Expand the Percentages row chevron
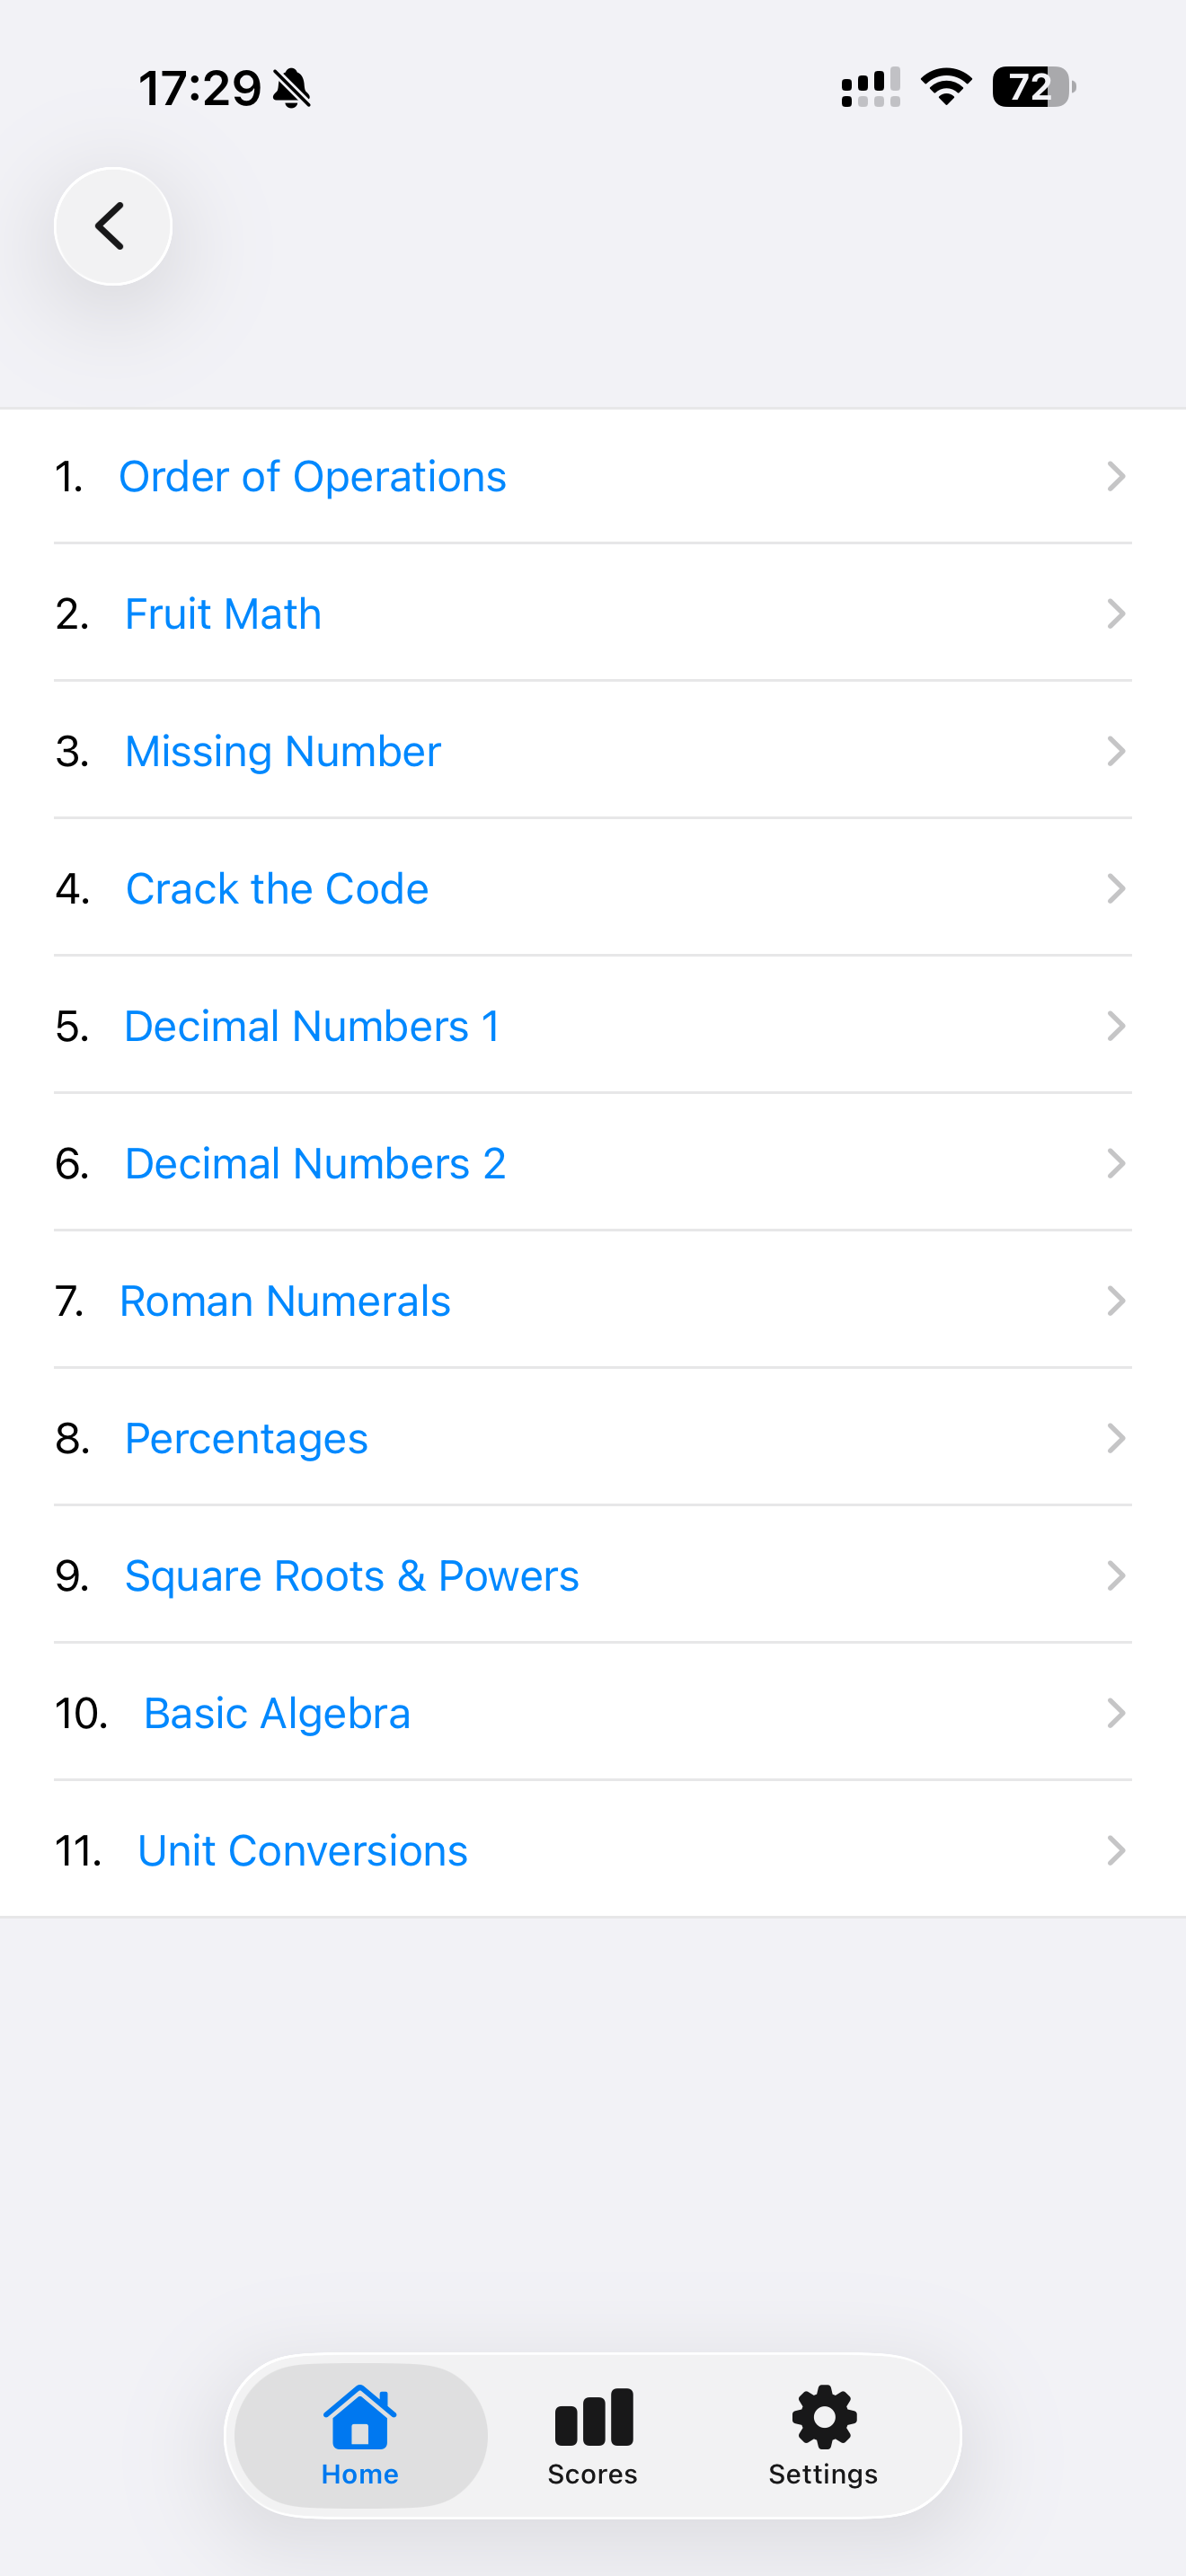The height and width of the screenshot is (2576, 1186). coord(1116,1438)
